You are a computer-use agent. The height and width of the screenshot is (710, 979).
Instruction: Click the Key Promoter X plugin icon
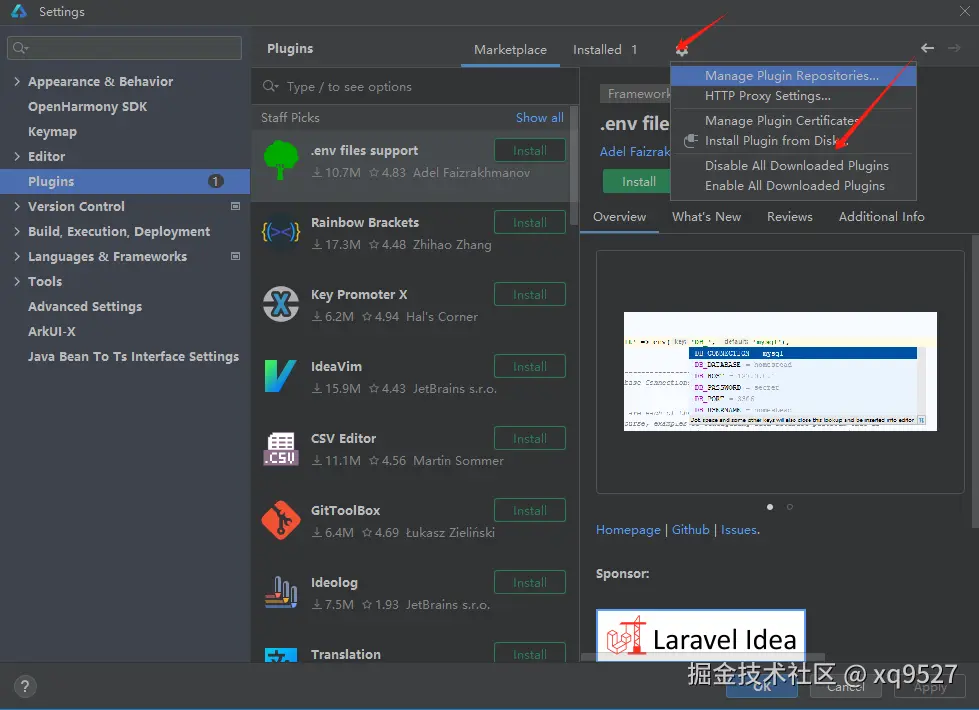coord(280,304)
